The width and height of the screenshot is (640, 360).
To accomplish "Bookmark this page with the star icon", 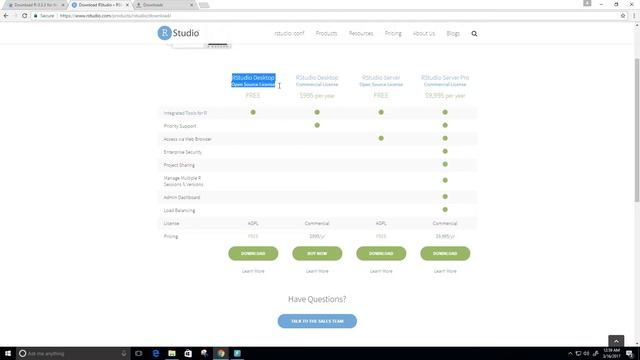I will (623, 16).
